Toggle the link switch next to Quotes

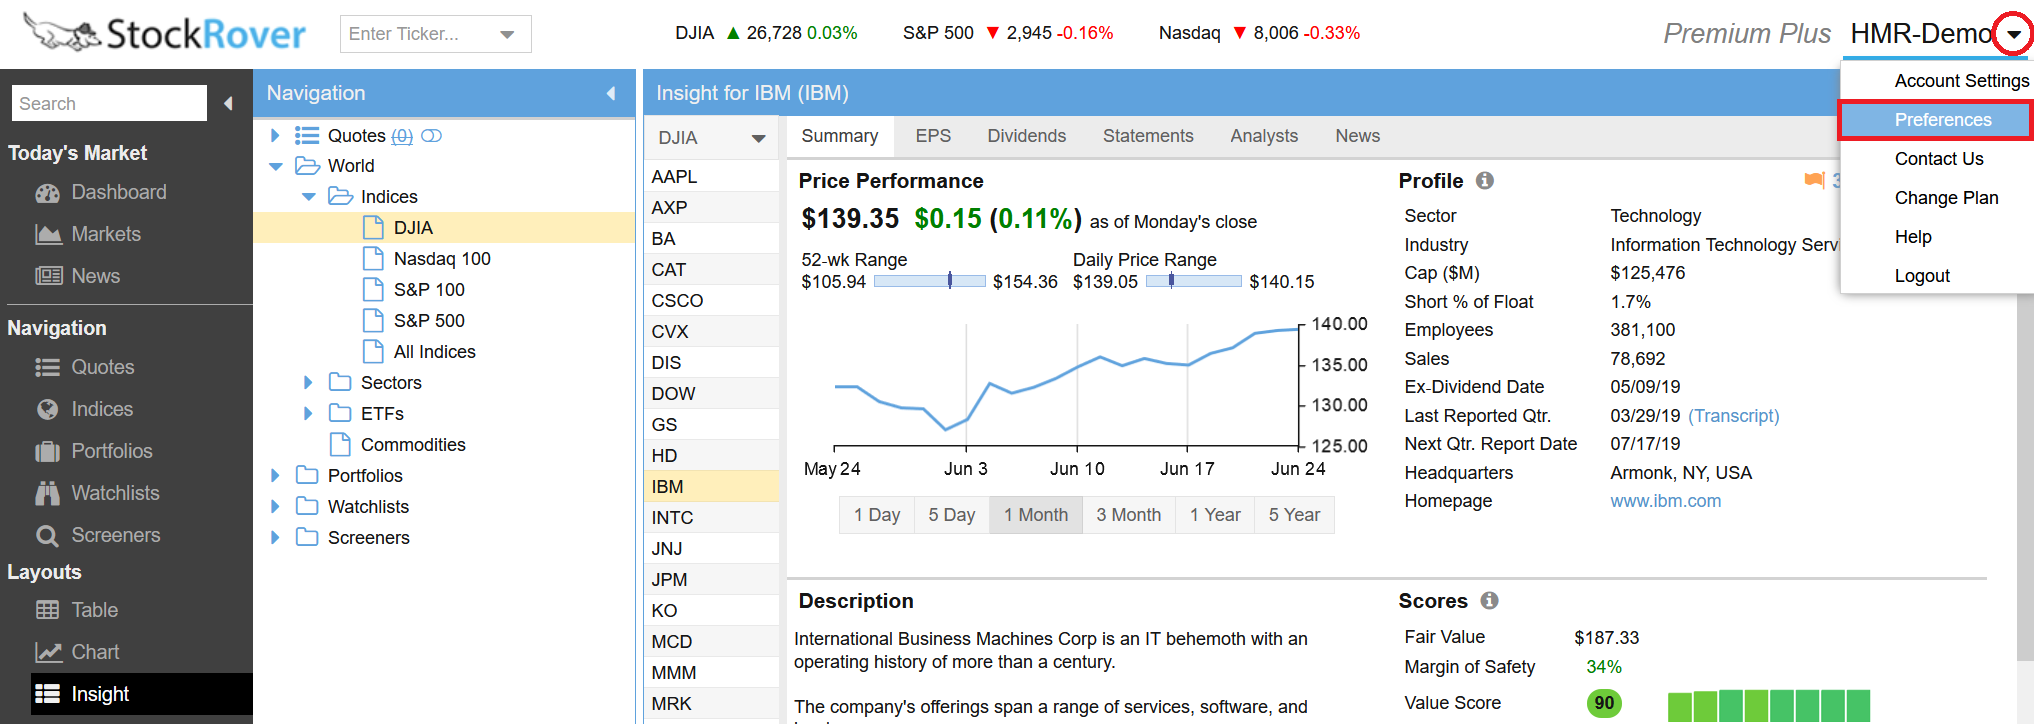coord(431,136)
